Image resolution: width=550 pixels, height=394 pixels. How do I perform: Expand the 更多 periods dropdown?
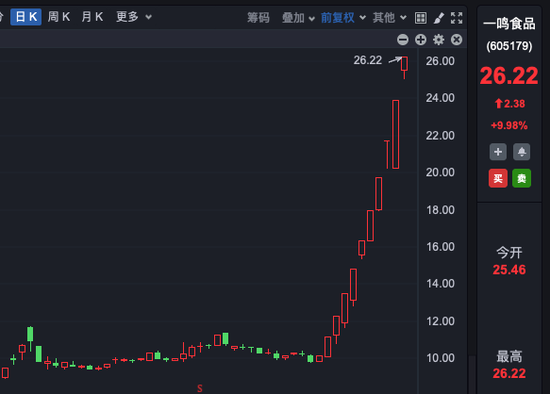[x=134, y=17]
